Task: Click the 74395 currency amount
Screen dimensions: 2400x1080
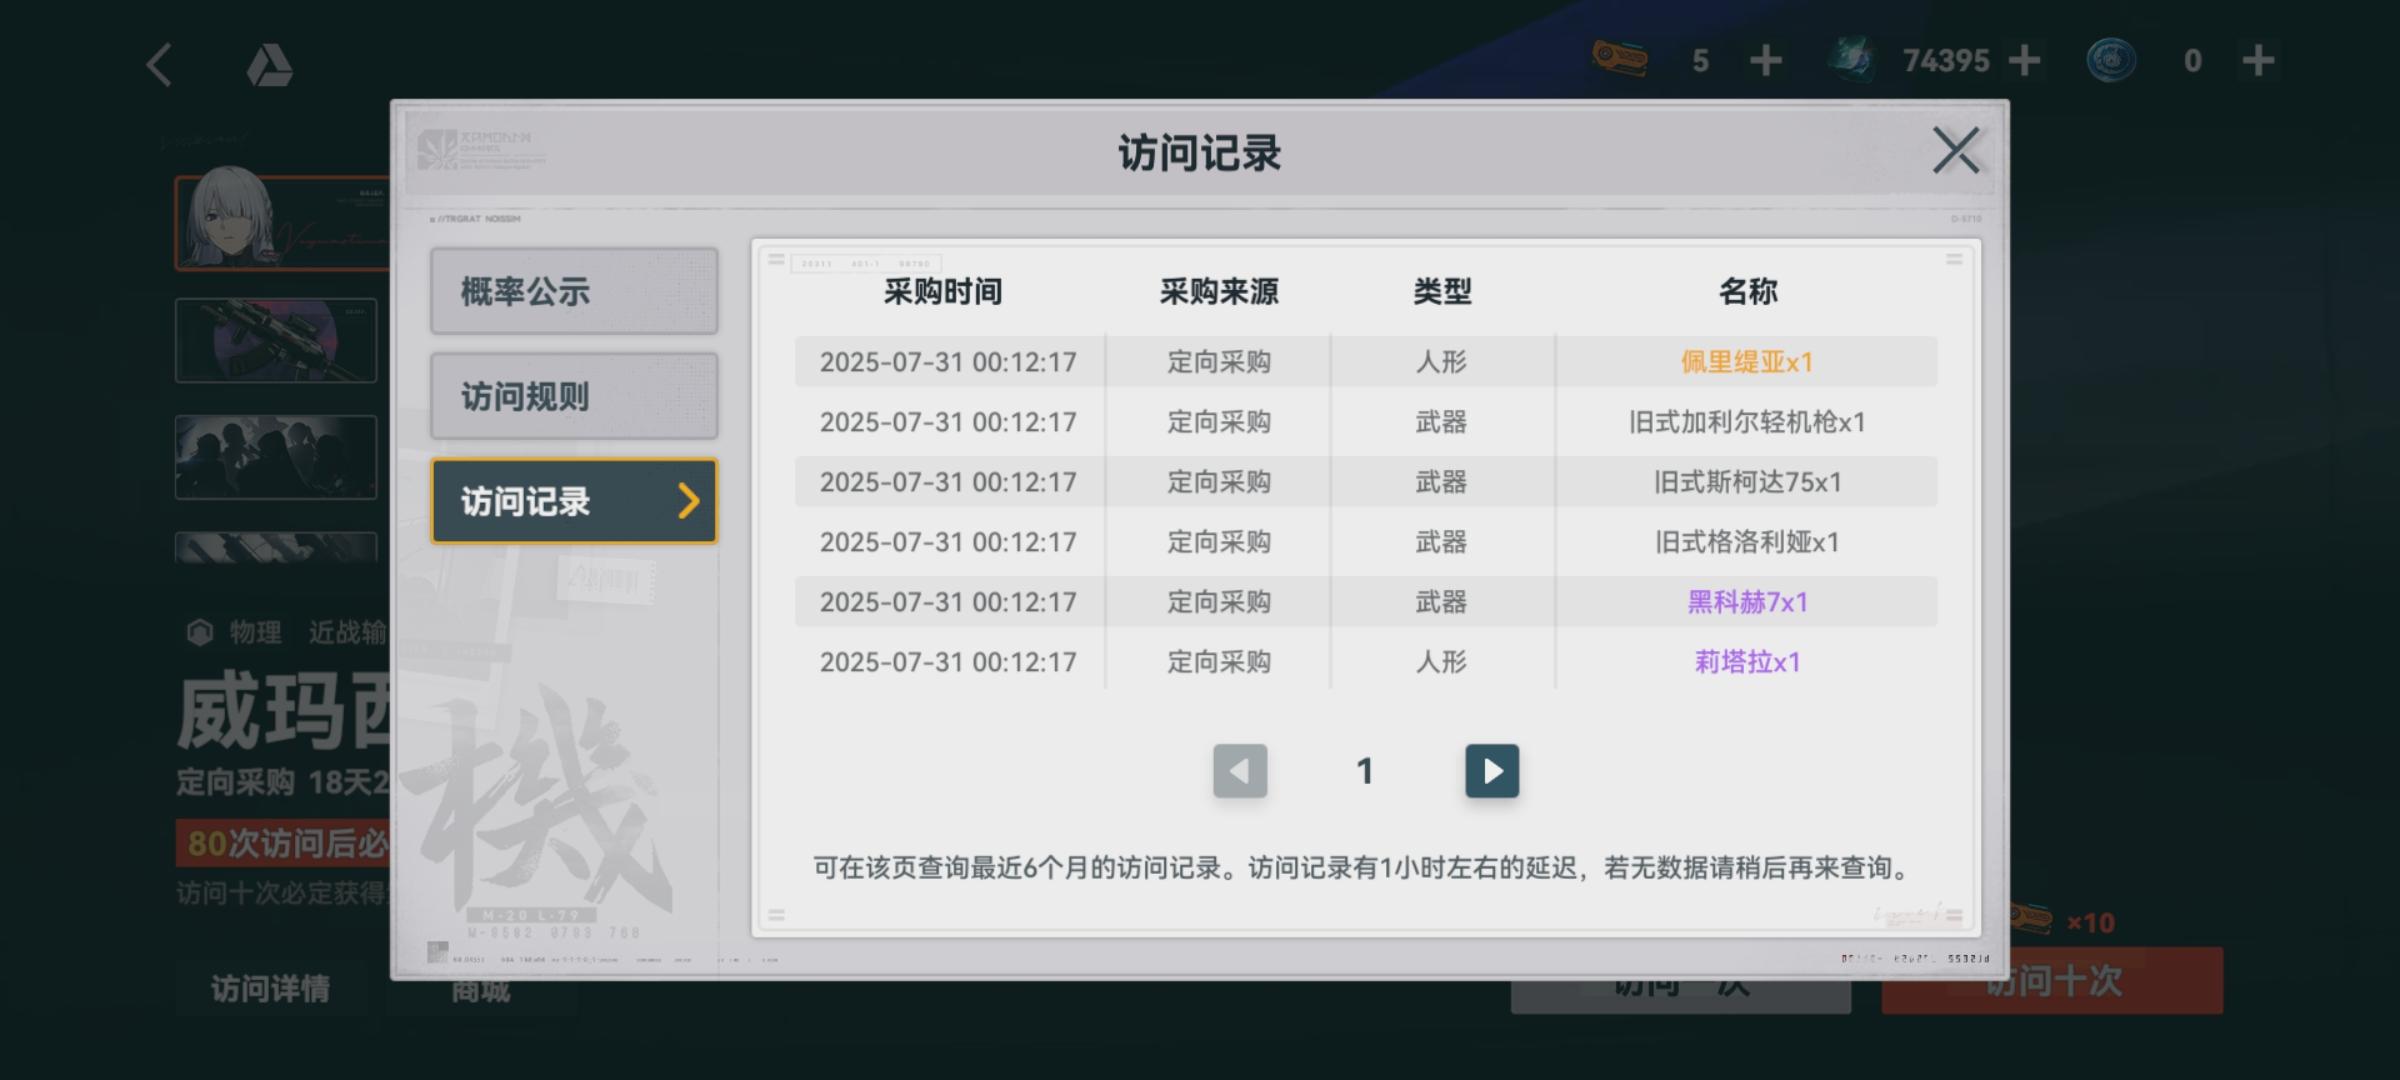Action: pyautogui.click(x=1946, y=61)
